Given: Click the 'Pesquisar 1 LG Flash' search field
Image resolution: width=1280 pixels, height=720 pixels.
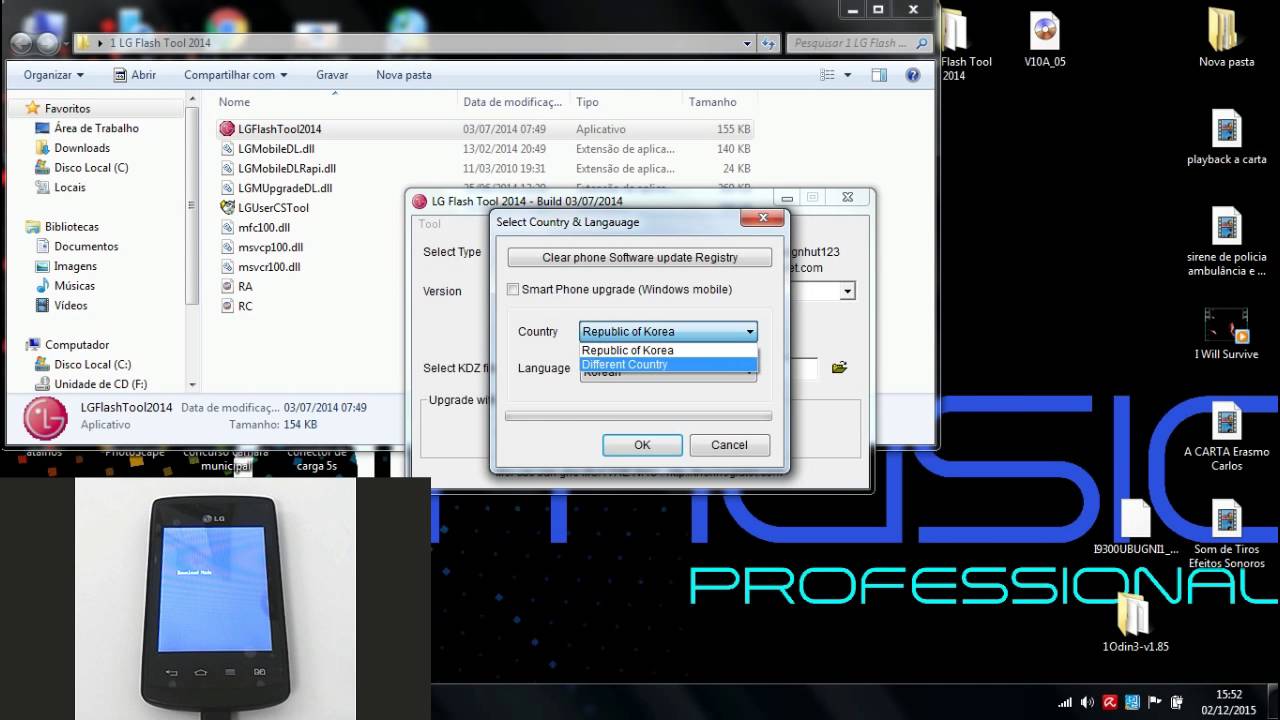Looking at the screenshot, I should tap(860, 43).
